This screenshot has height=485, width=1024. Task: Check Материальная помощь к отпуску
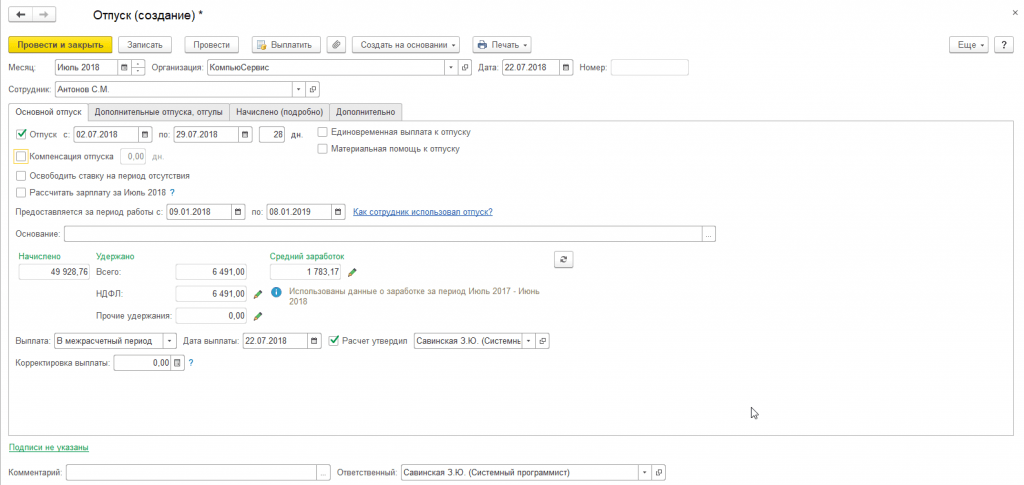[x=323, y=149]
